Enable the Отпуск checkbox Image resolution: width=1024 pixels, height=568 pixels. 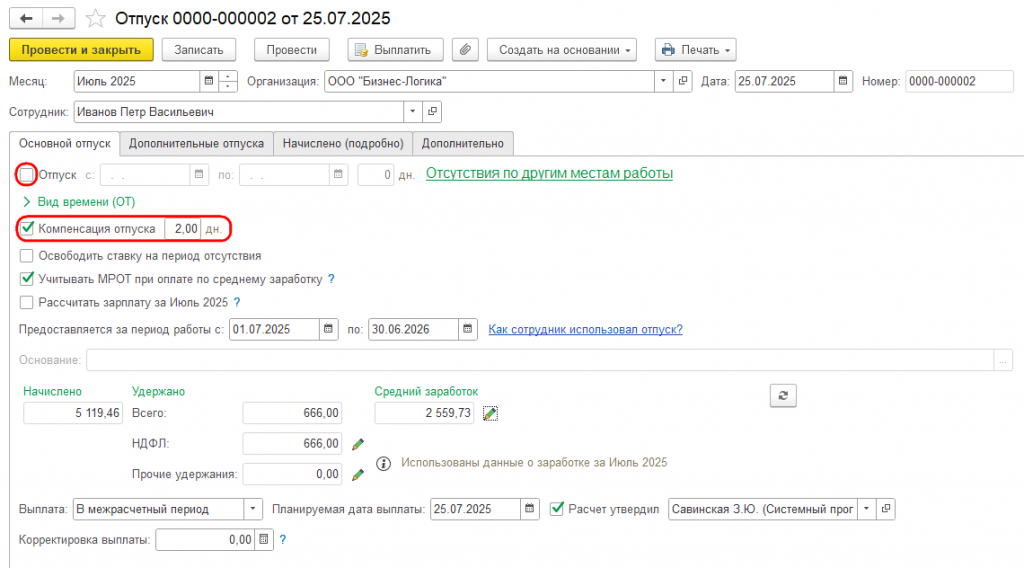click(27, 174)
